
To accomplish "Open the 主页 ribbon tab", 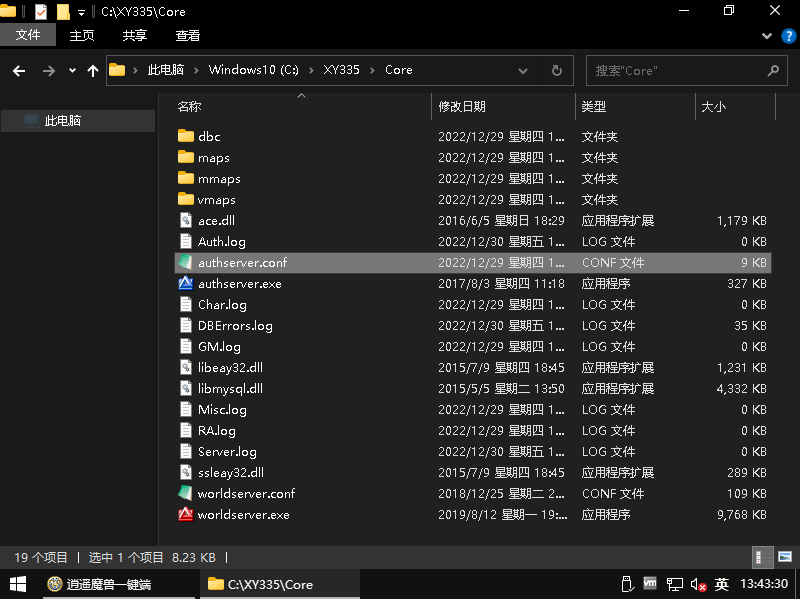I will (82, 35).
